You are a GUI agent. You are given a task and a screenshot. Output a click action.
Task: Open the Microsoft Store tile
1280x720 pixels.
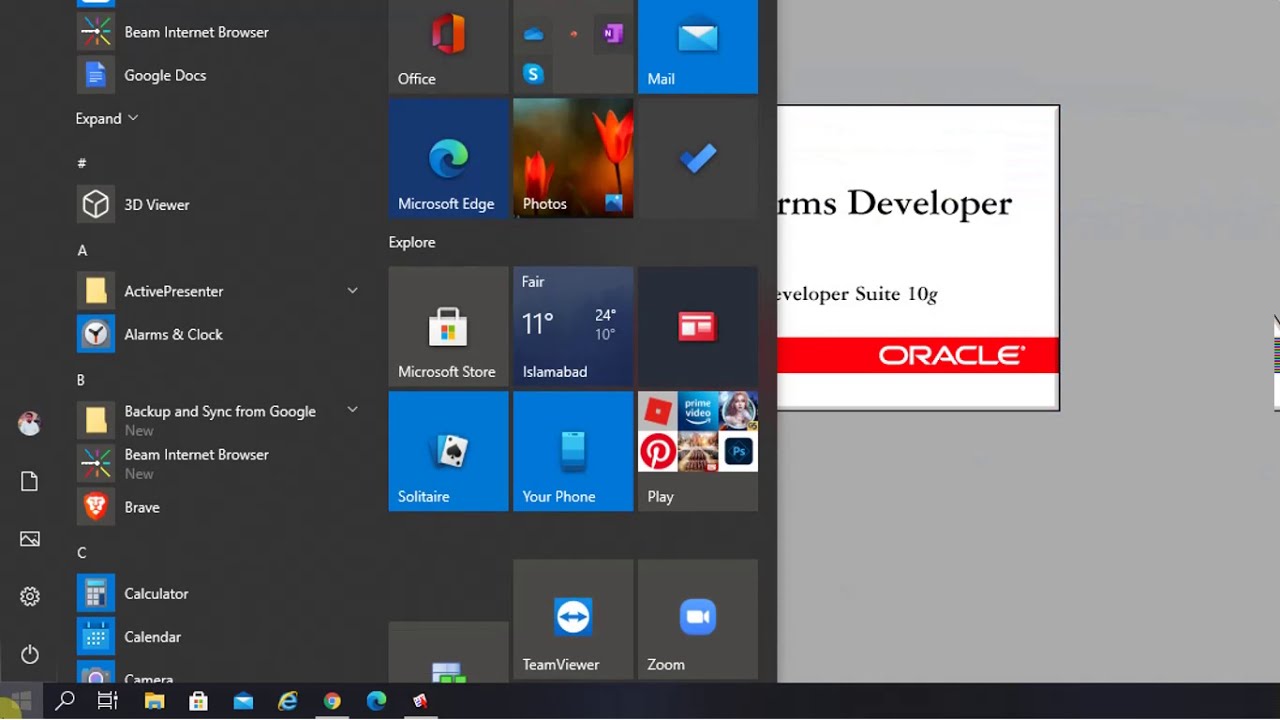click(x=448, y=326)
